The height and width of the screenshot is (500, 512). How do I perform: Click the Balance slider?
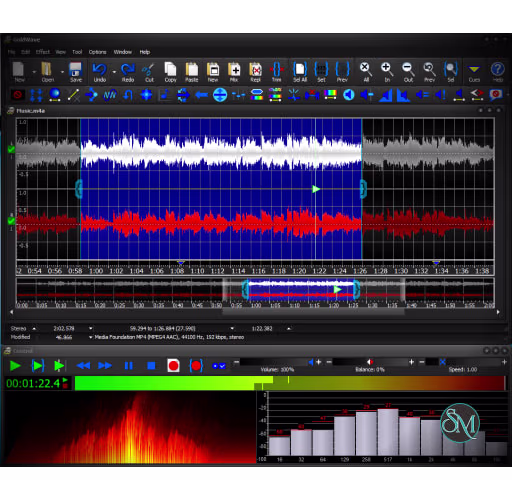click(x=370, y=362)
